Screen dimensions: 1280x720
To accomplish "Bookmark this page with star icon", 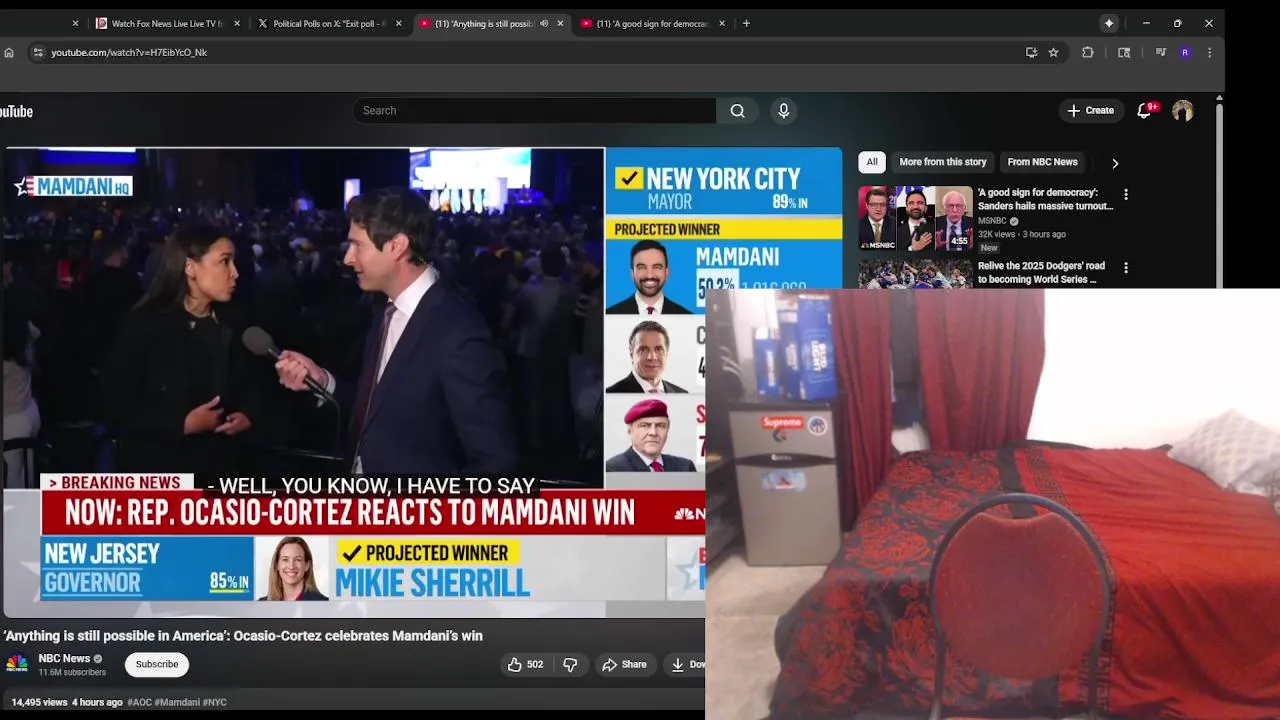I will click(x=1053, y=53).
